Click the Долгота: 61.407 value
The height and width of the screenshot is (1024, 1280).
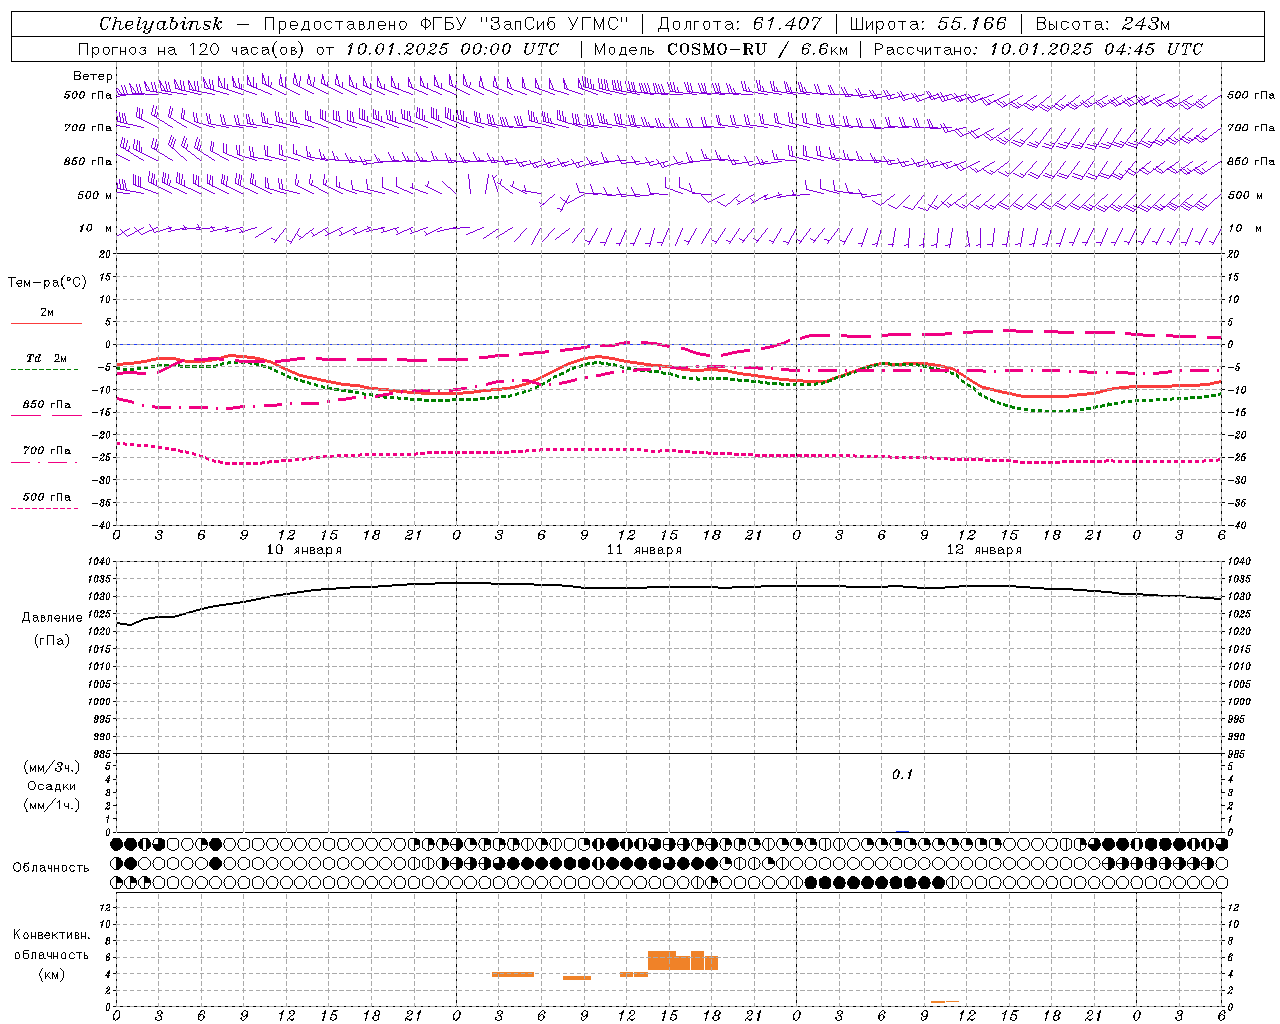coord(739,24)
